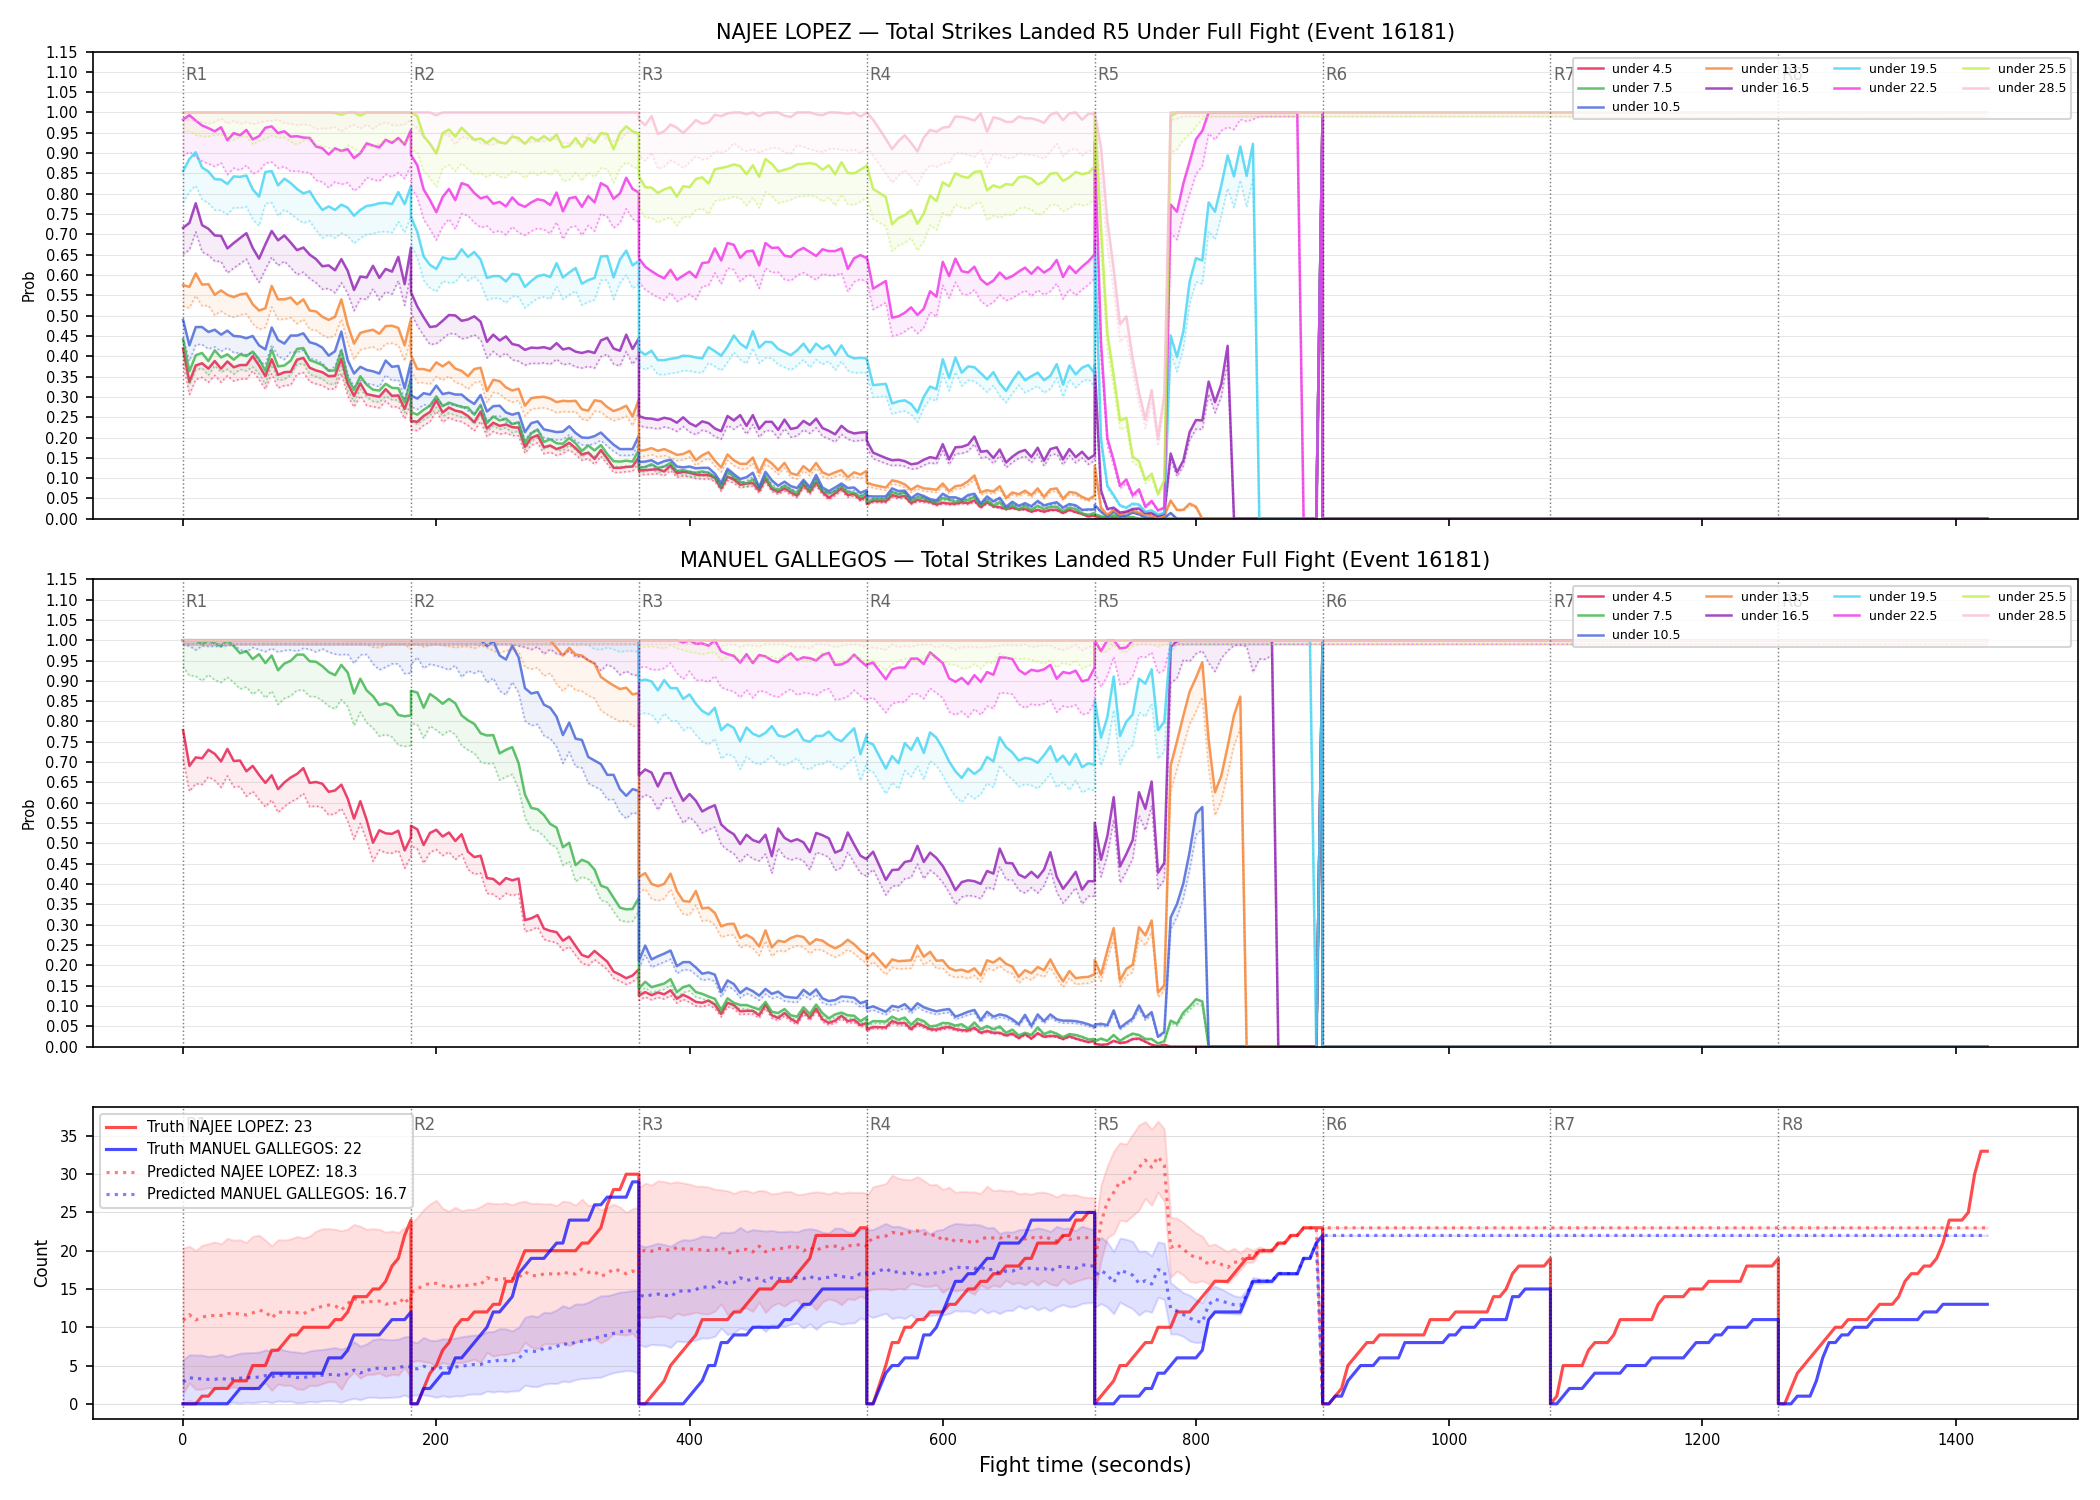The width and height of the screenshot is (2100, 1500).
Task: Select the R1 label in the Gallegos chart
Action: coord(196,601)
